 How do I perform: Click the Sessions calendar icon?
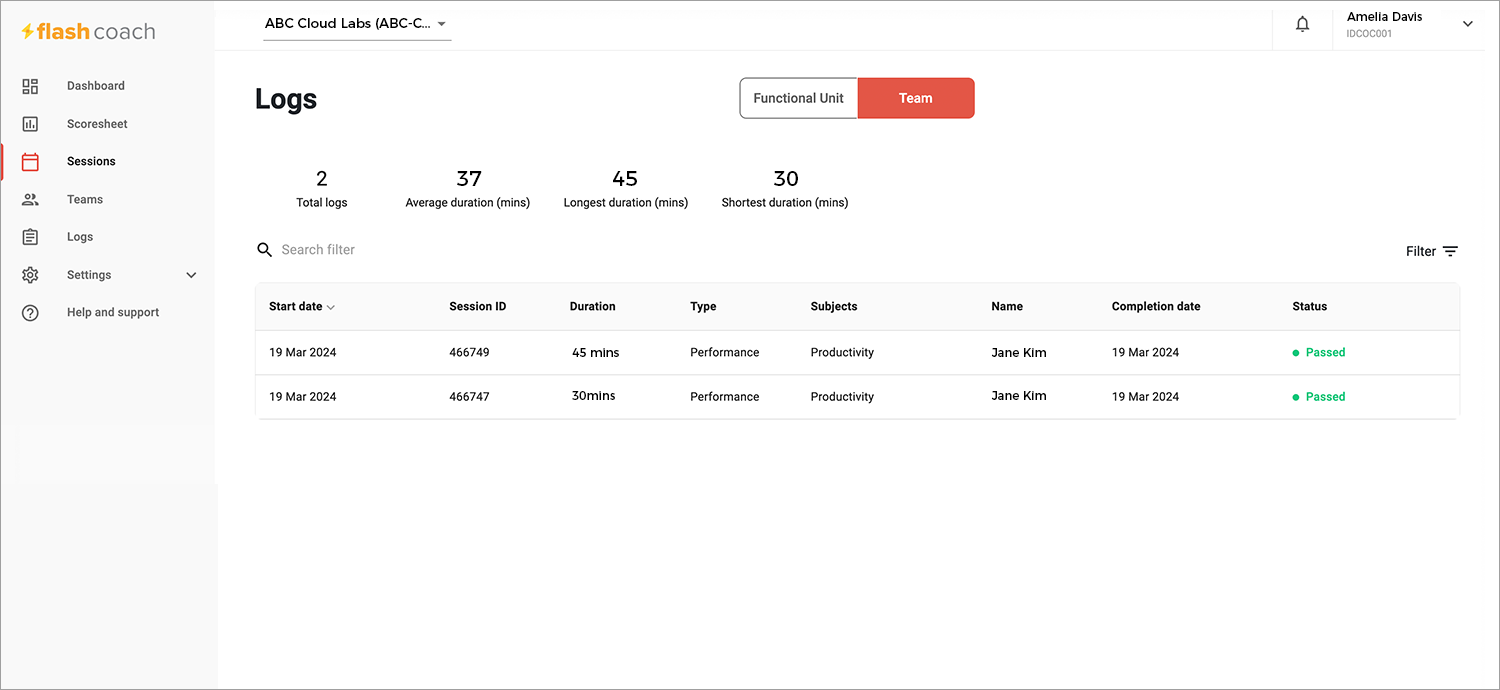click(30, 162)
